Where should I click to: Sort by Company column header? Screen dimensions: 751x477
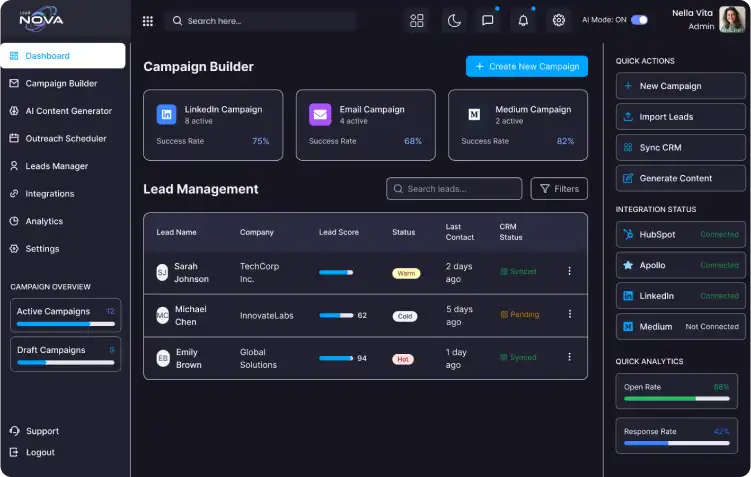[257, 232]
